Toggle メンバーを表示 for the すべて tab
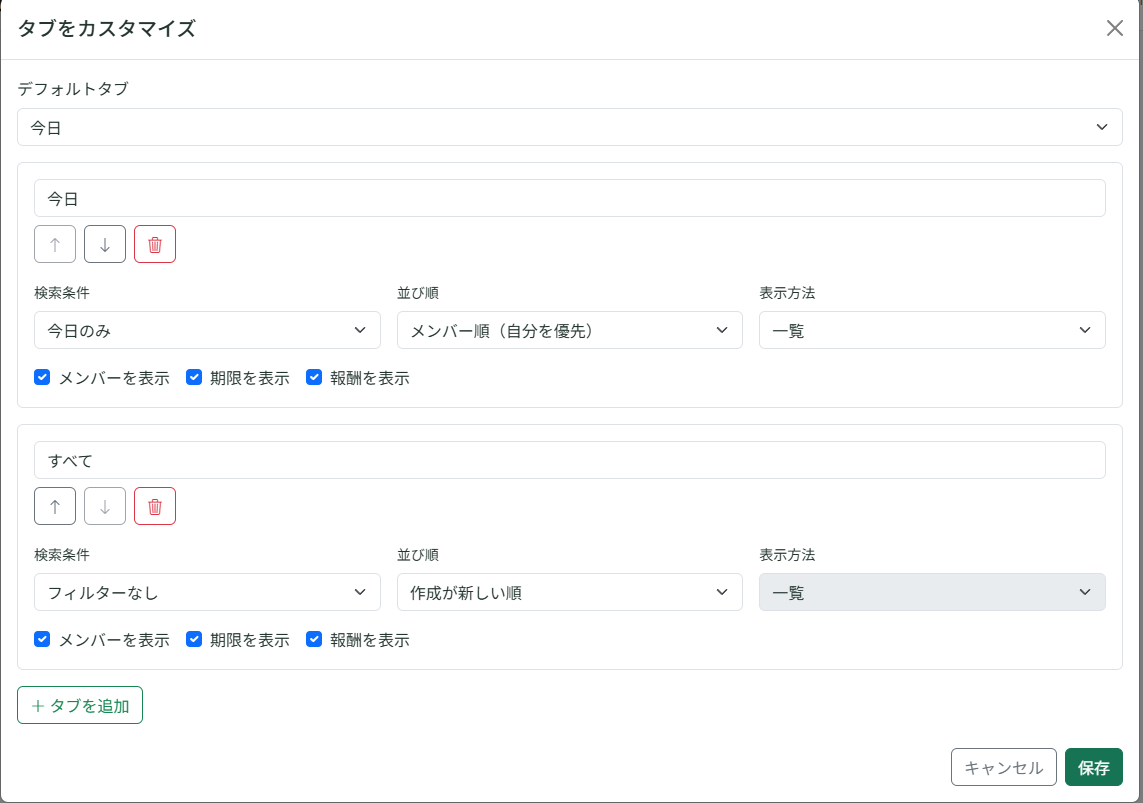 click(42, 639)
